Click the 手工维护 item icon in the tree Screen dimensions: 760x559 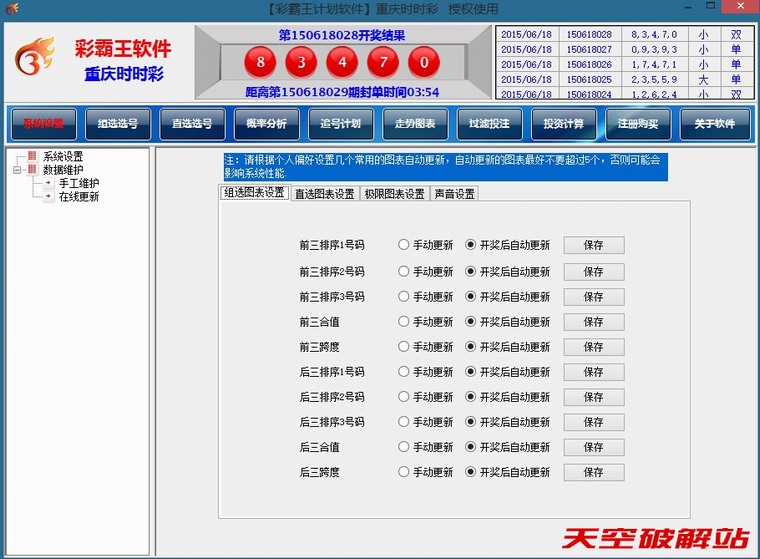(x=48, y=183)
